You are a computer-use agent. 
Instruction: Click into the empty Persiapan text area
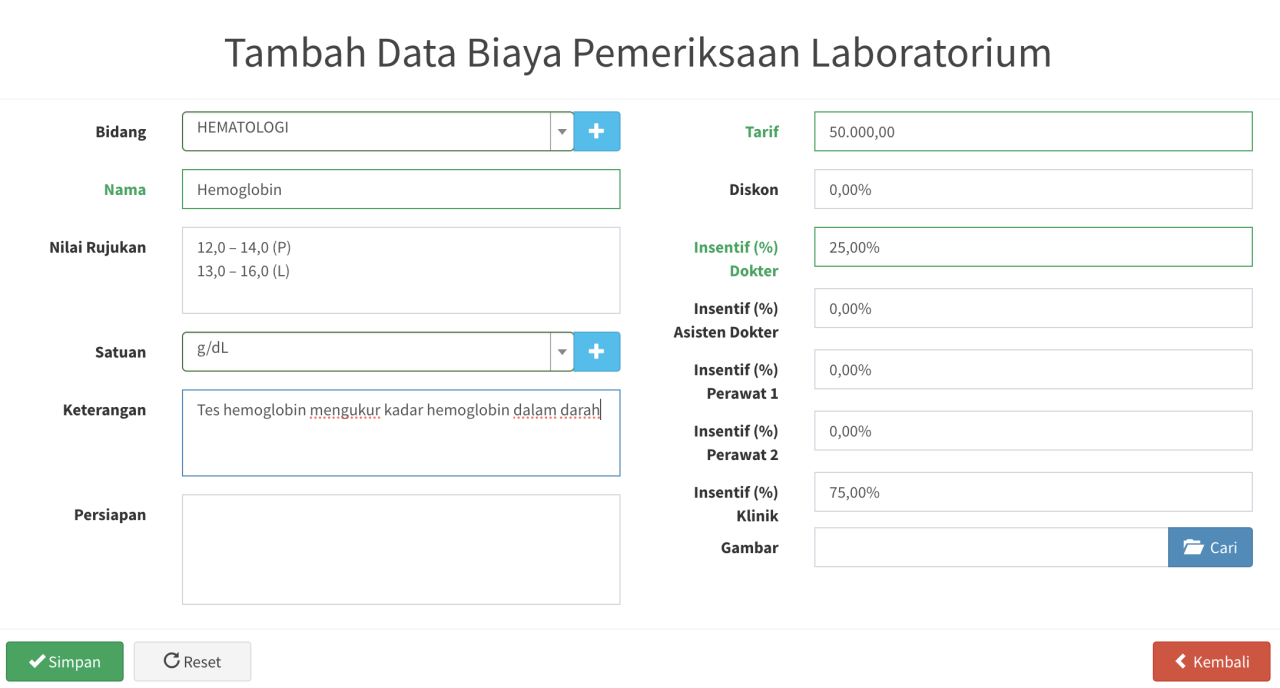pyautogui.click(x=401, y=549)
